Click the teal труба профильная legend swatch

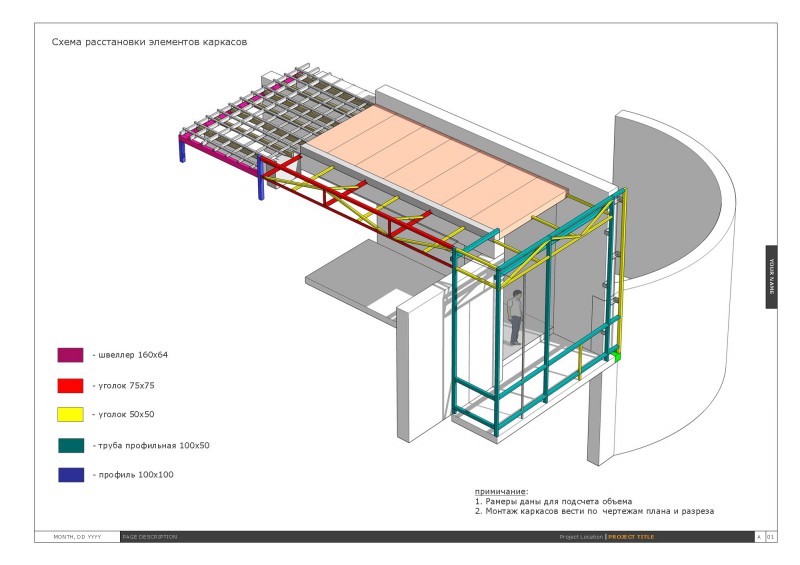(71, 446)
